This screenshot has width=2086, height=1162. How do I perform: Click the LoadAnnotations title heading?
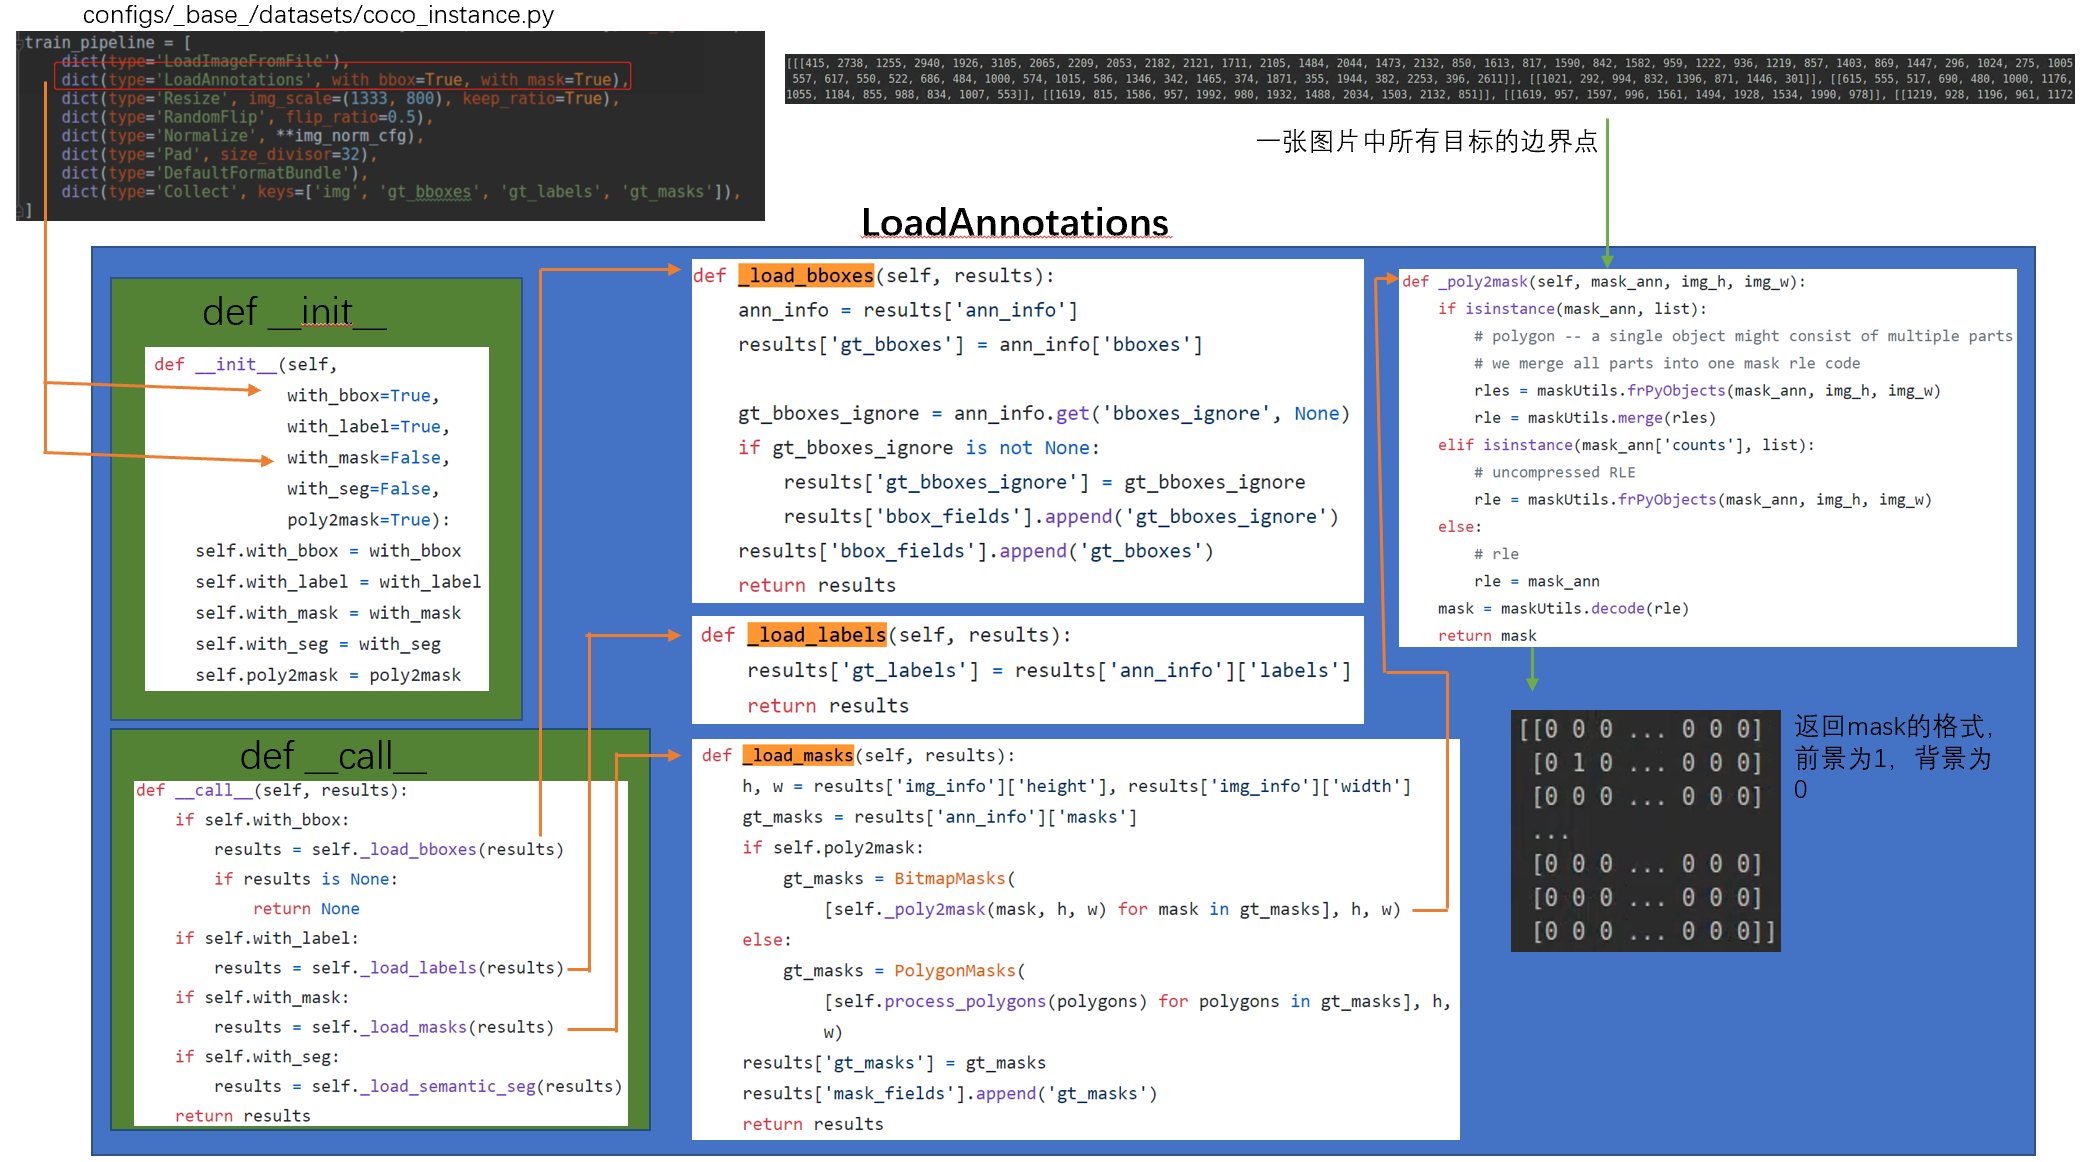pyautogui.click(x=1014, y=222)
